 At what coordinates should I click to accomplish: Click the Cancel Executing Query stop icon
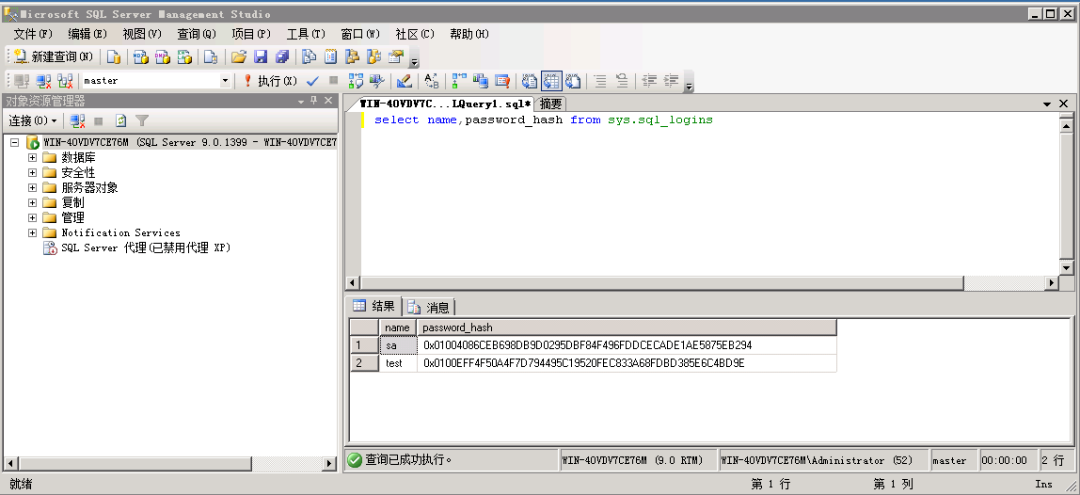coord(333,81)
